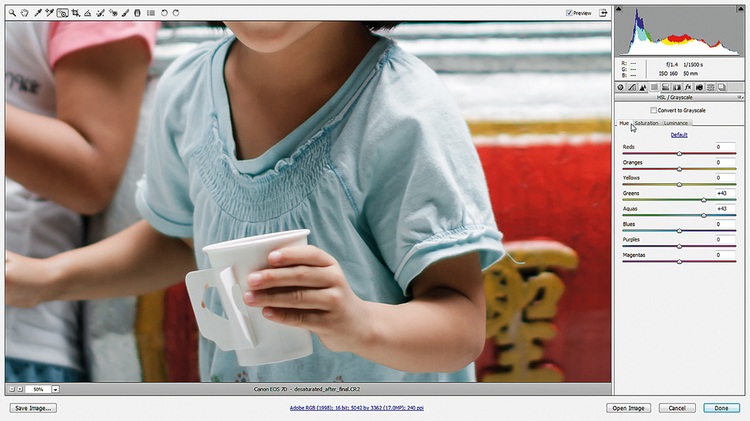The width and height of the screenshot is (750, 421).
Task: Select the Hand tool
Action: point(24,13)
